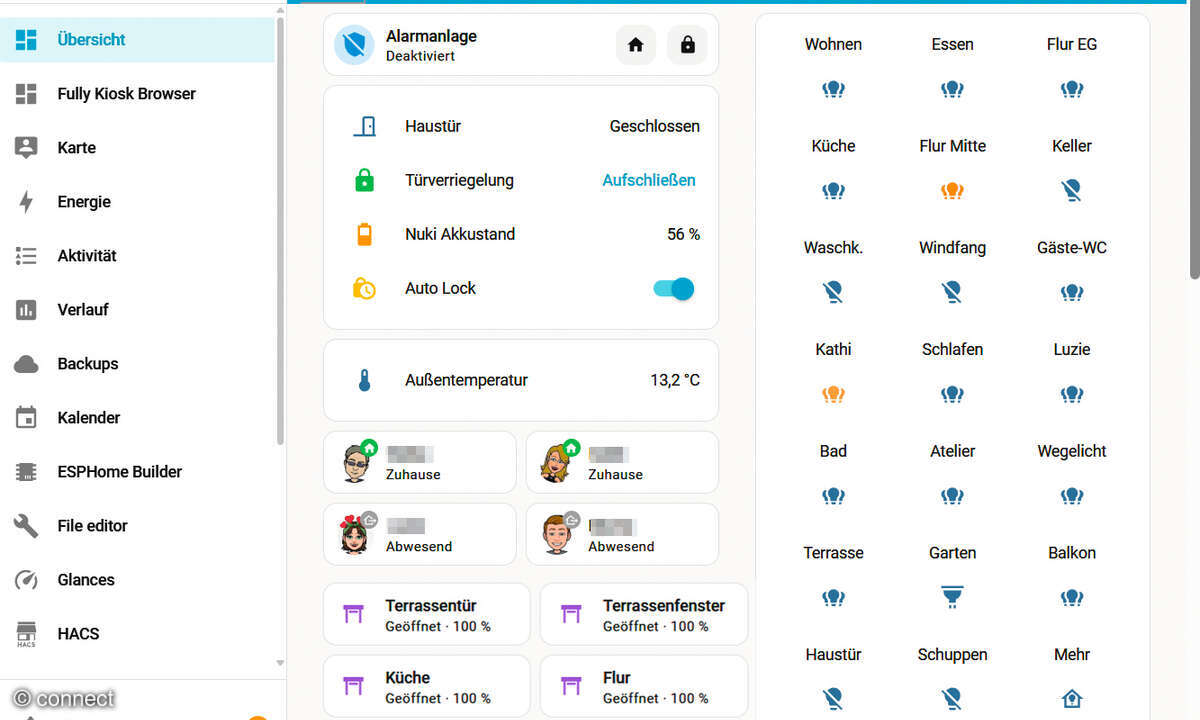Click the green Türverriegelung padlock icon

click(366, 181)
